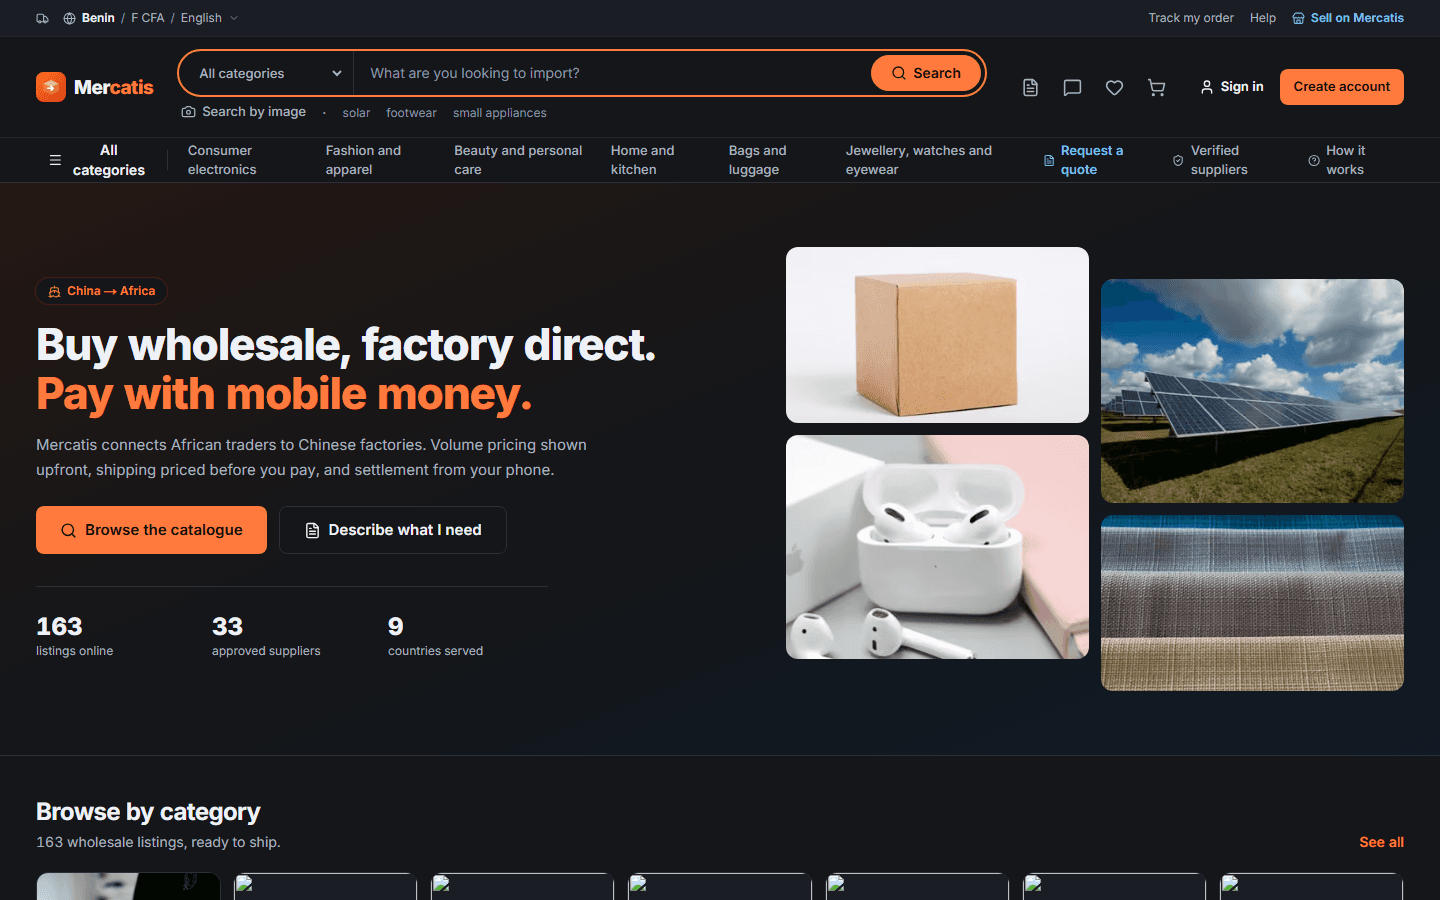This screenshot has height=900, width=1440.
Task: Click the document icon beside Request a quote
Action: pyautogui.click(x=1049, y=160)
